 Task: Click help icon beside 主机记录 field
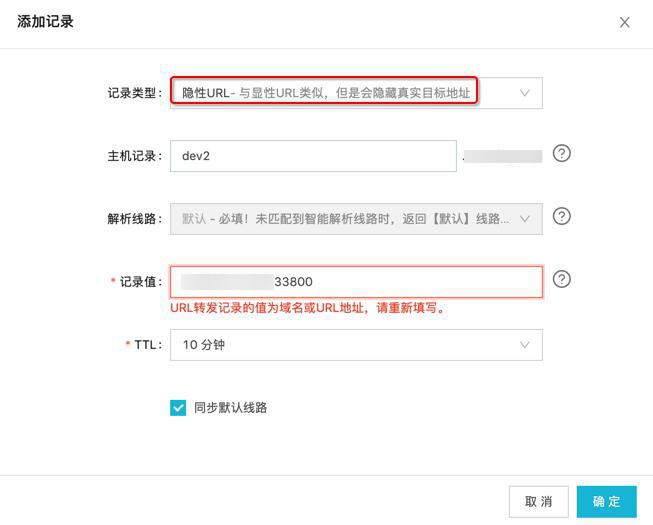[561, 154]
